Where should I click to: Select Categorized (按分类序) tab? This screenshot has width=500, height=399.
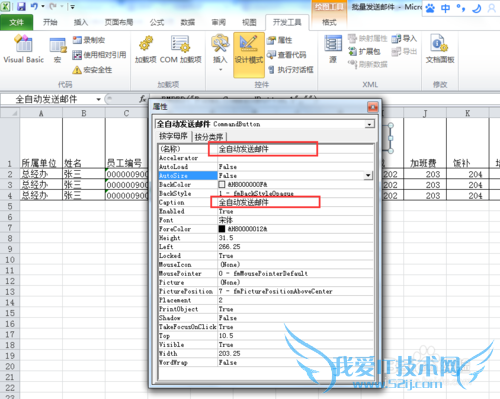209,137
